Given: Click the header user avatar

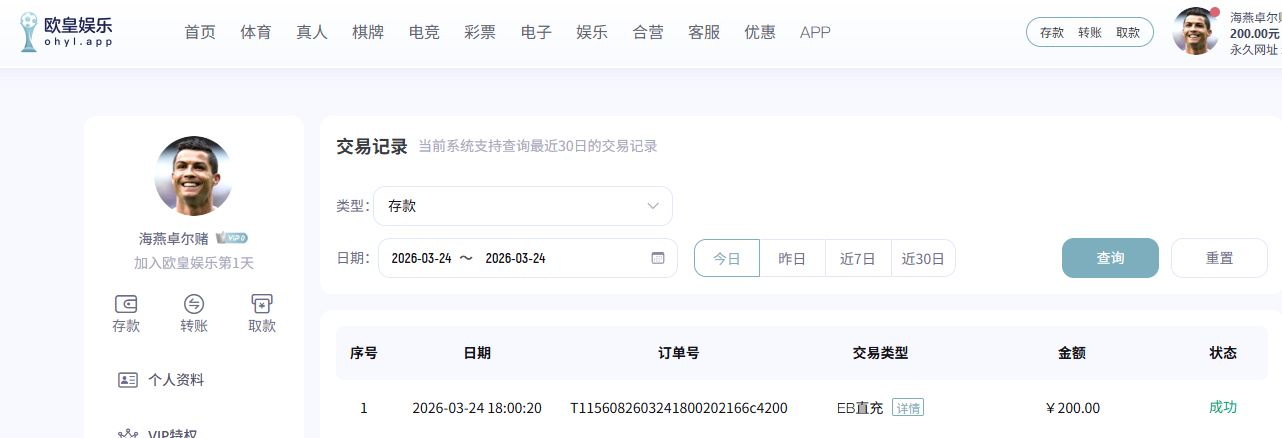Looking at the screenshot, I should (1195, 31).
